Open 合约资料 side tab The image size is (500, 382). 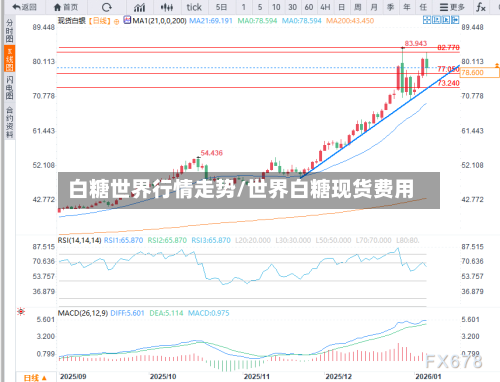coord(10,122)
